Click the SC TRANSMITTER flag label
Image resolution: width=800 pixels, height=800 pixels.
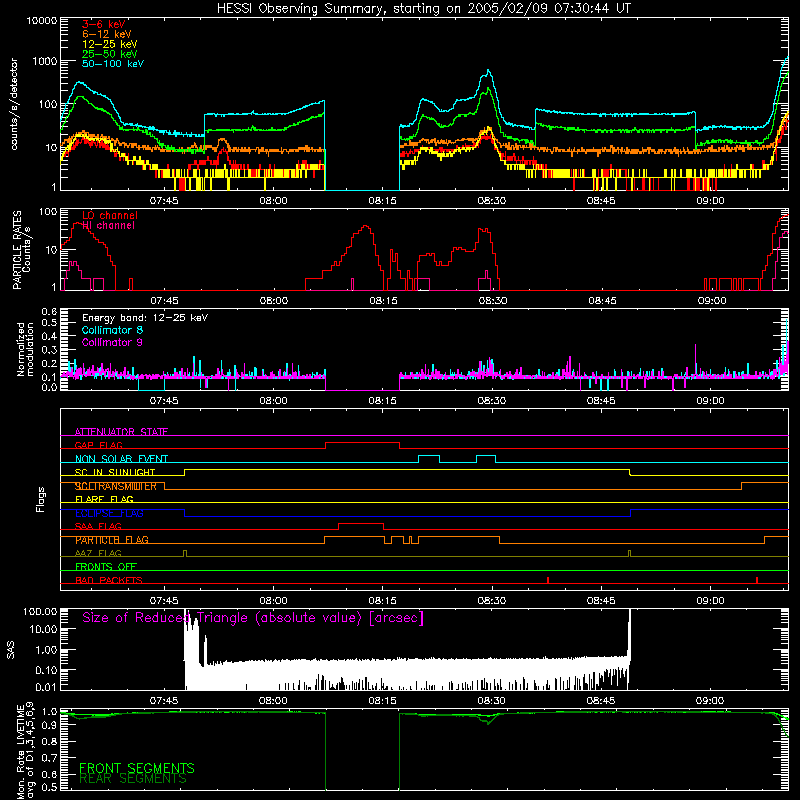coord(115,486)
